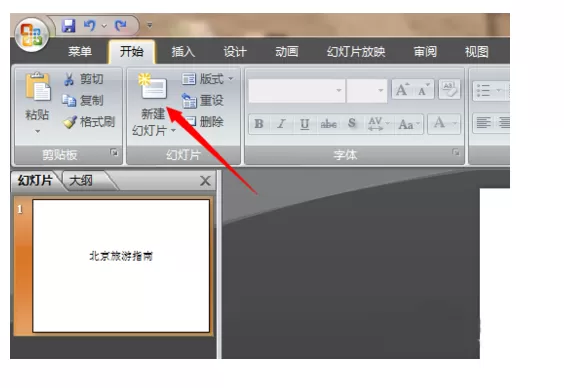This screenshot has width=564, height=388.
Task: Click the Reset (重设) slide button
Action: point(203,100)
